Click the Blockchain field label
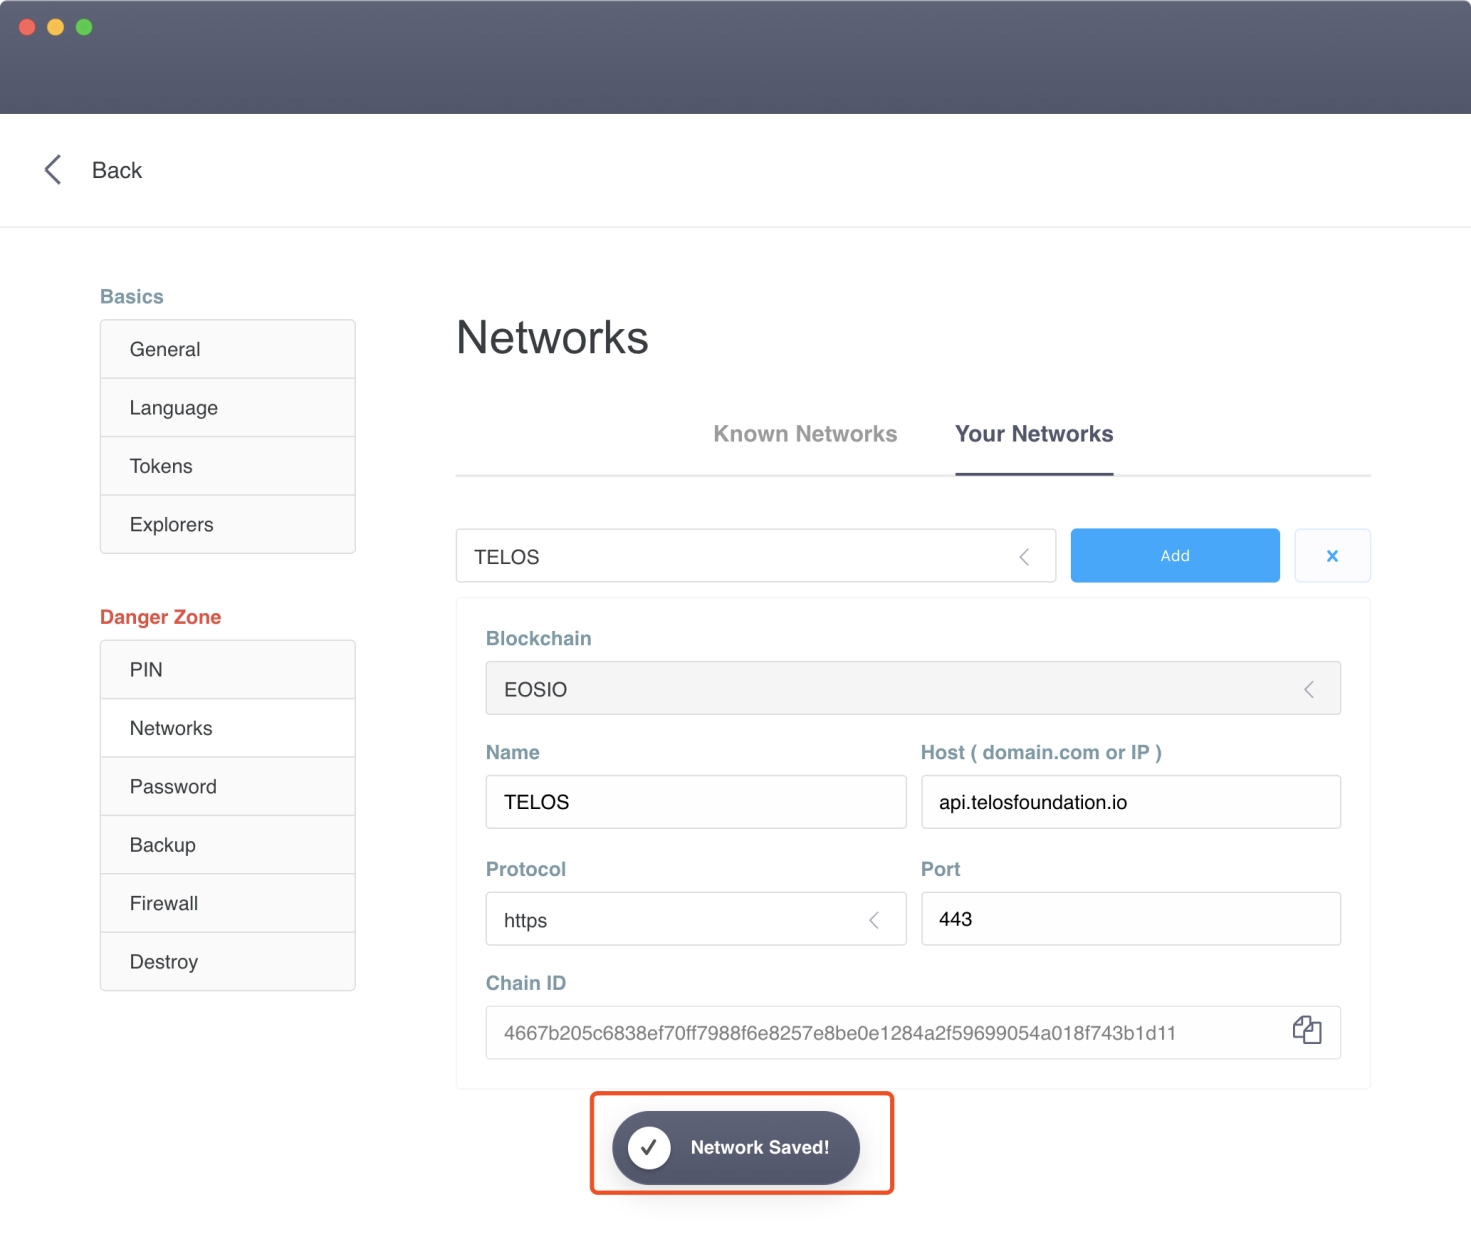 click(x=539, y=638)
